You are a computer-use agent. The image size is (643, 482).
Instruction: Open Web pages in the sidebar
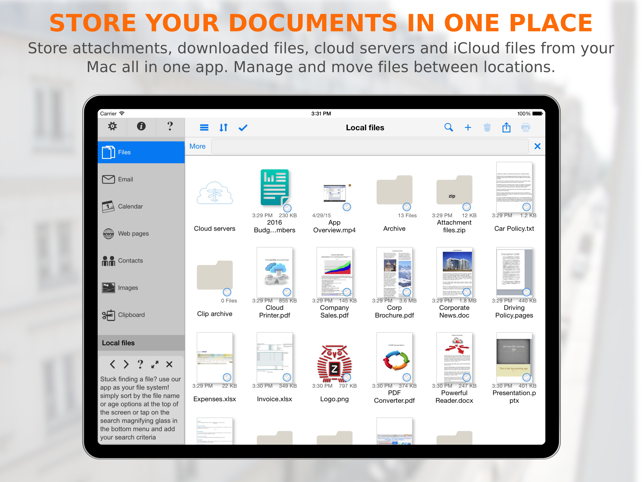tap(141, 233)
